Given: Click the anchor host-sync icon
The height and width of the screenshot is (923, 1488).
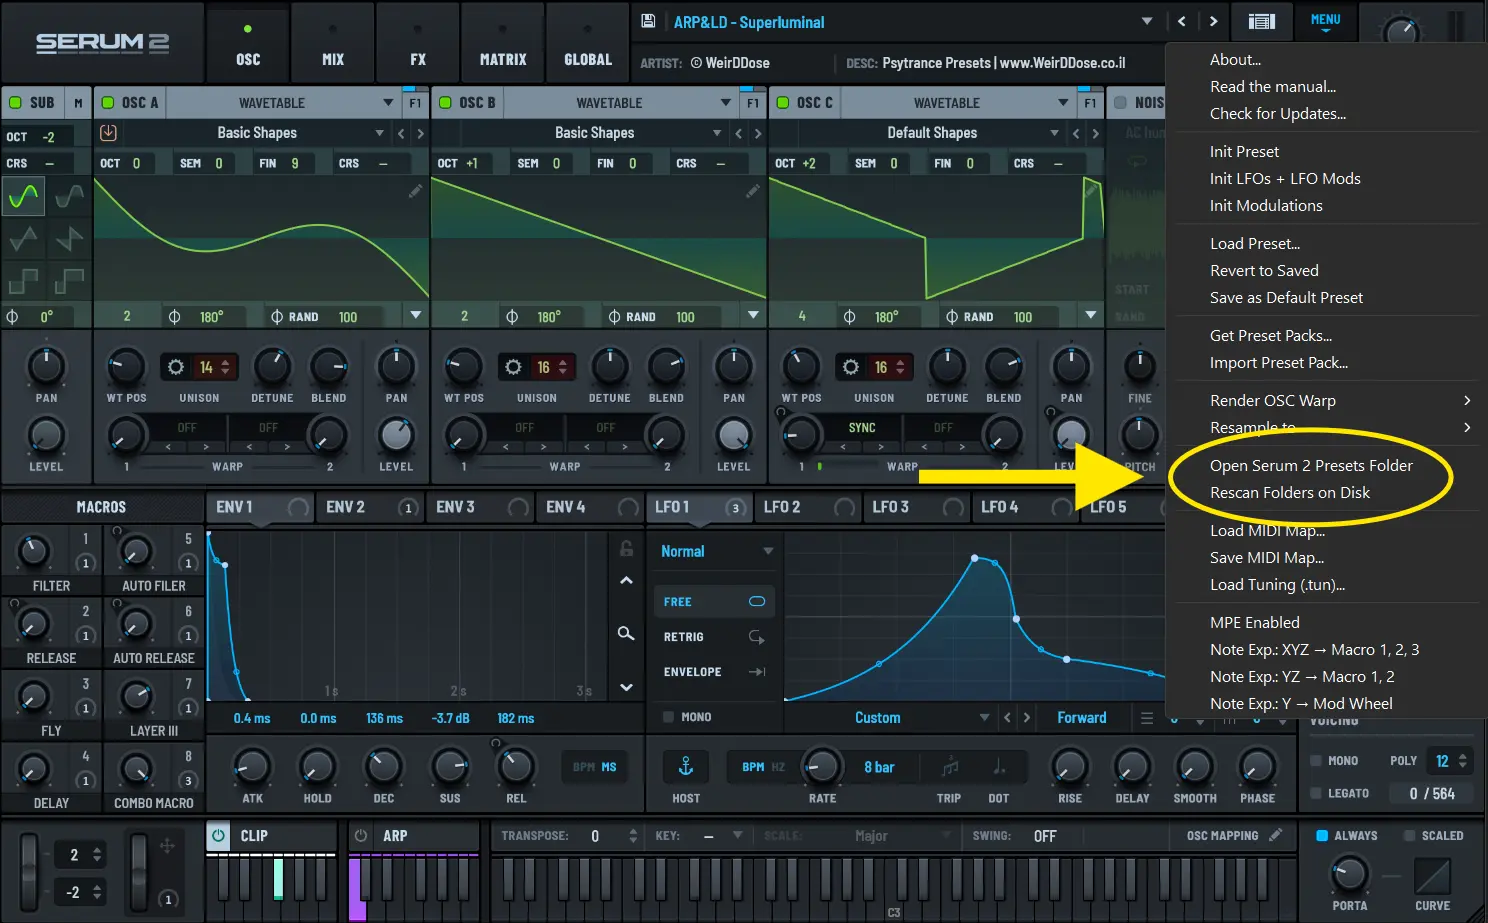Looking at the screenshot, I should (685, 766).
